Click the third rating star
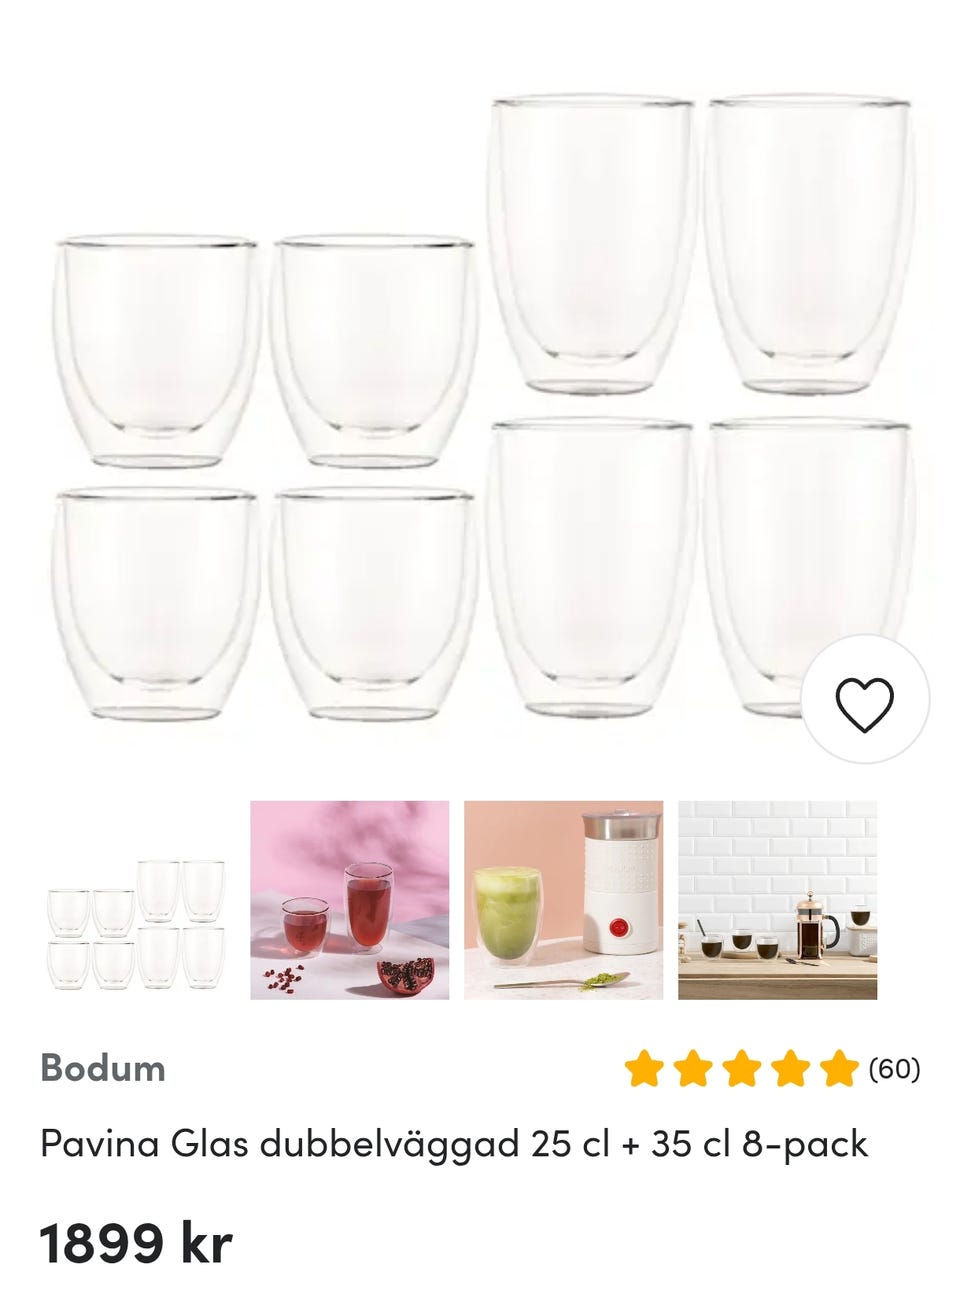The width and height of the screenshot is (960, 1305). click(x=742, y=1069)
